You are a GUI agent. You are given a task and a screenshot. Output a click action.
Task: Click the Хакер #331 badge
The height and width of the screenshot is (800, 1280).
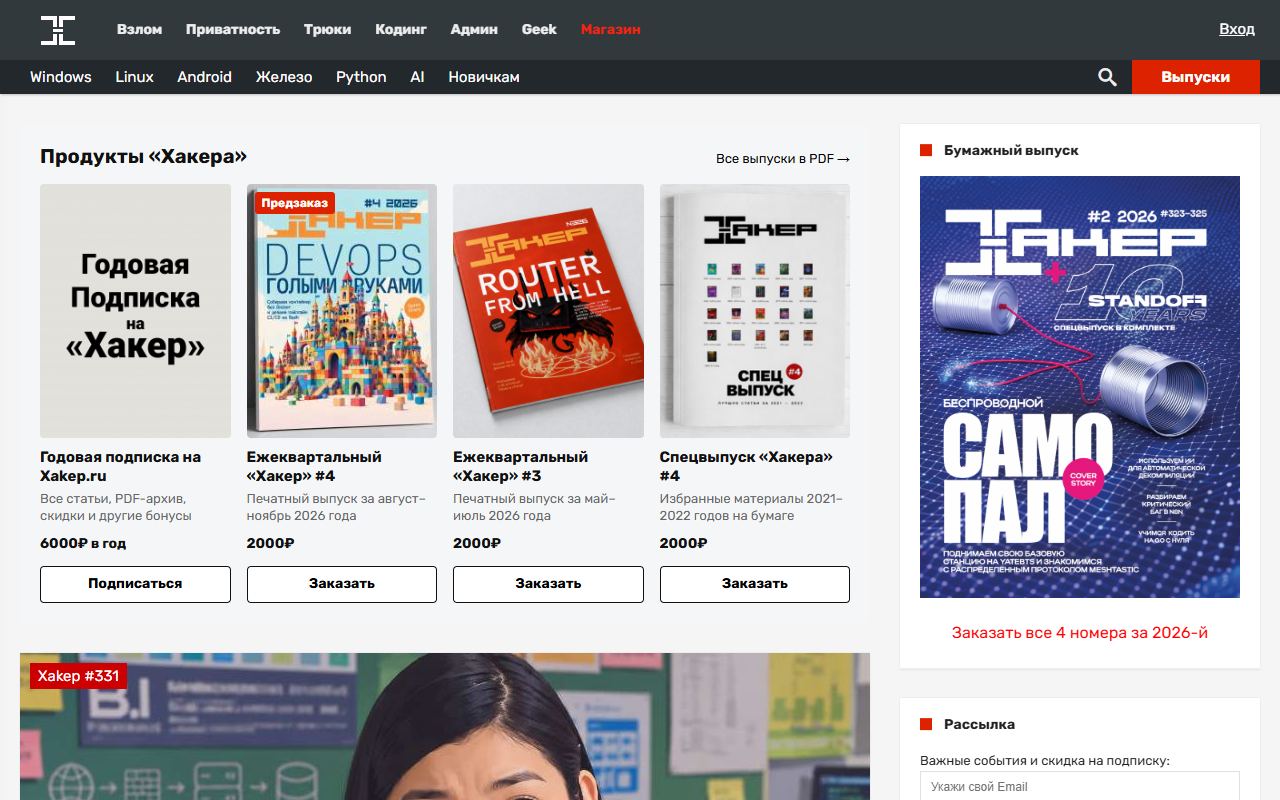point(78,676)
